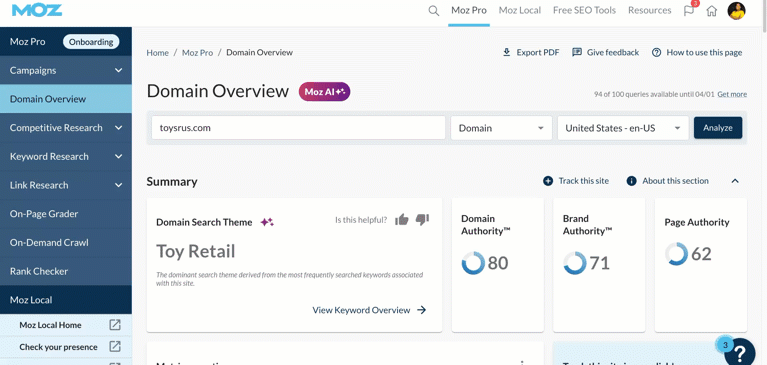Click the Brand Authority 71 ring
767x365 pixels.
[x=574, y=263]
